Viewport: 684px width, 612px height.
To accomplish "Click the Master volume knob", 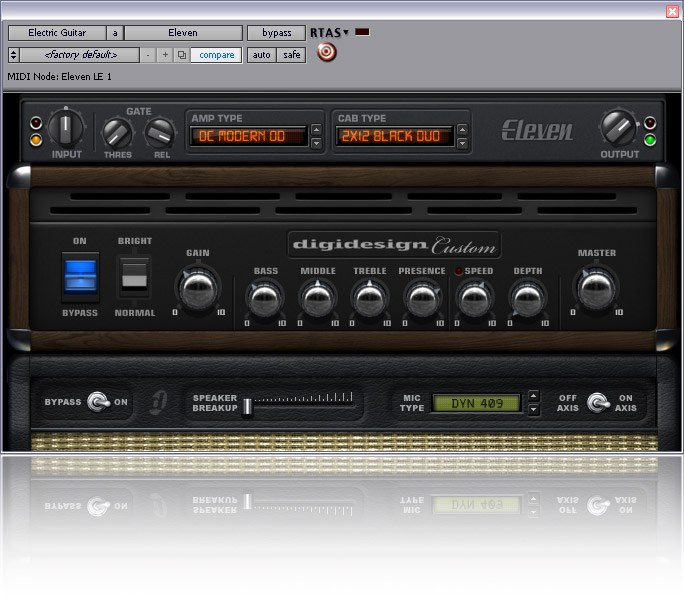I will click(596, 288).
